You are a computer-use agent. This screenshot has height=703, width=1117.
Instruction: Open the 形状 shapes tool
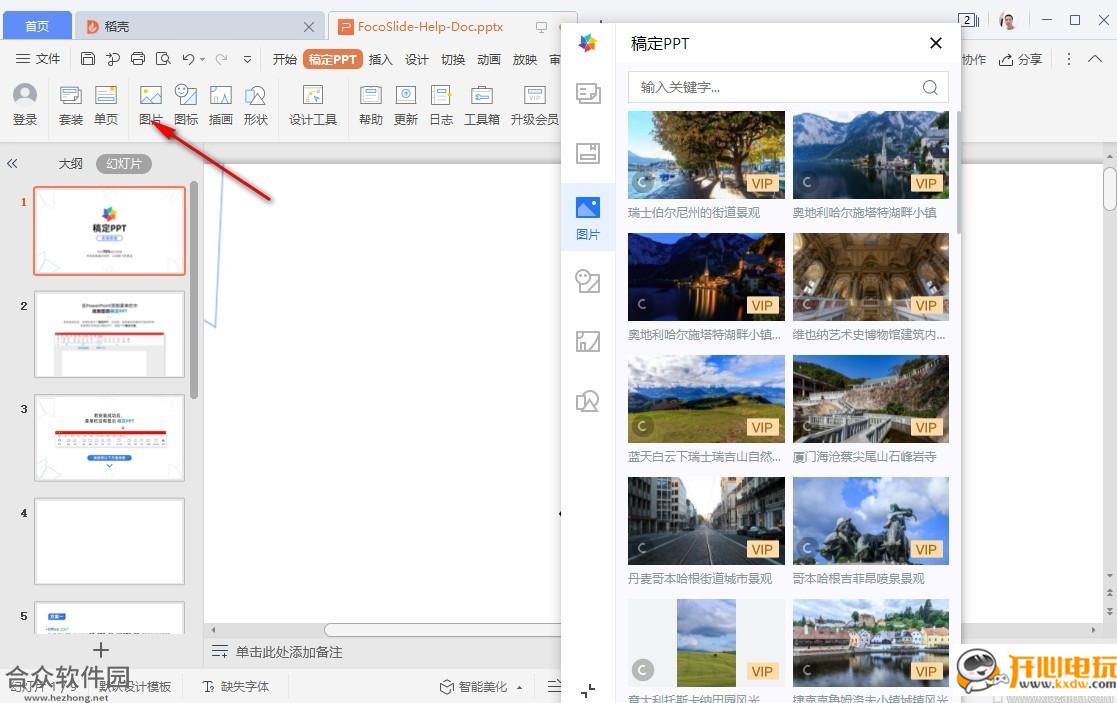coord(256,105)
